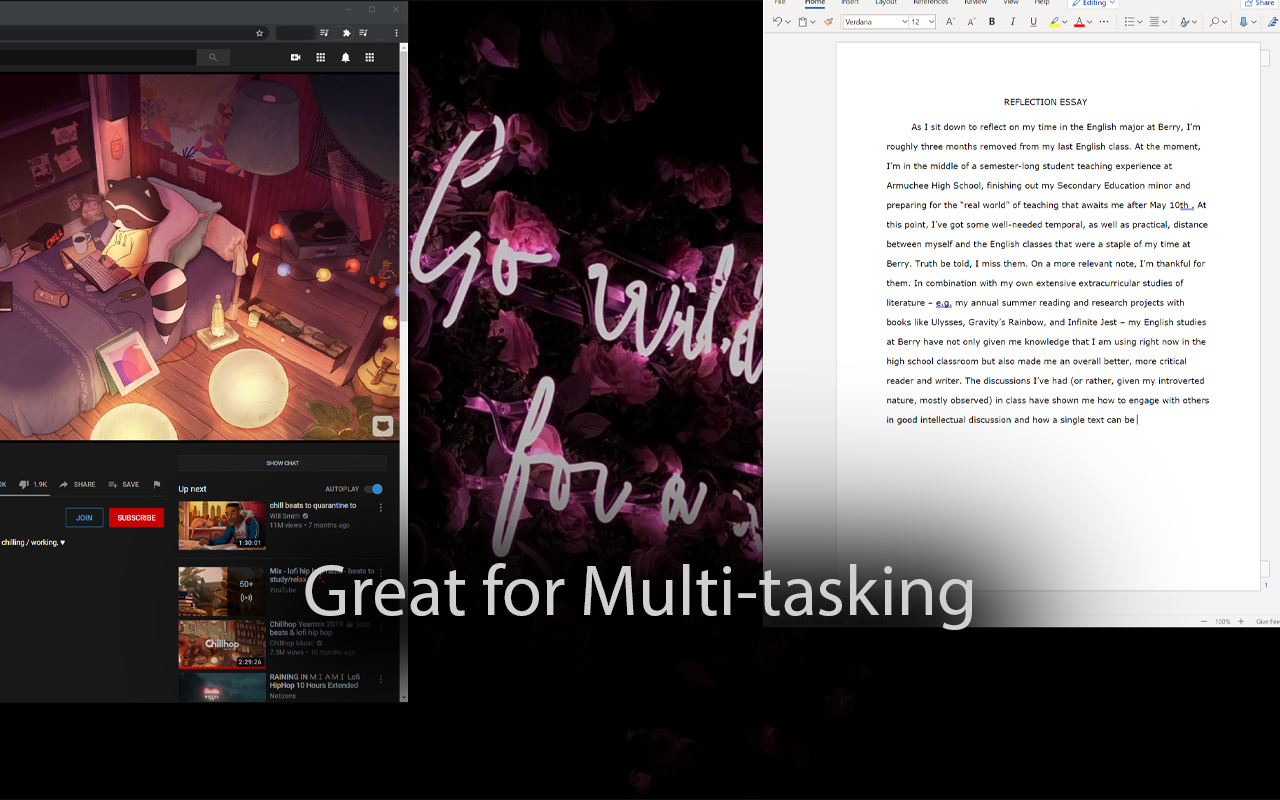Toggle underline formatting
Viewport: 1280px width, 800px height.
(x=1033, y=21)
